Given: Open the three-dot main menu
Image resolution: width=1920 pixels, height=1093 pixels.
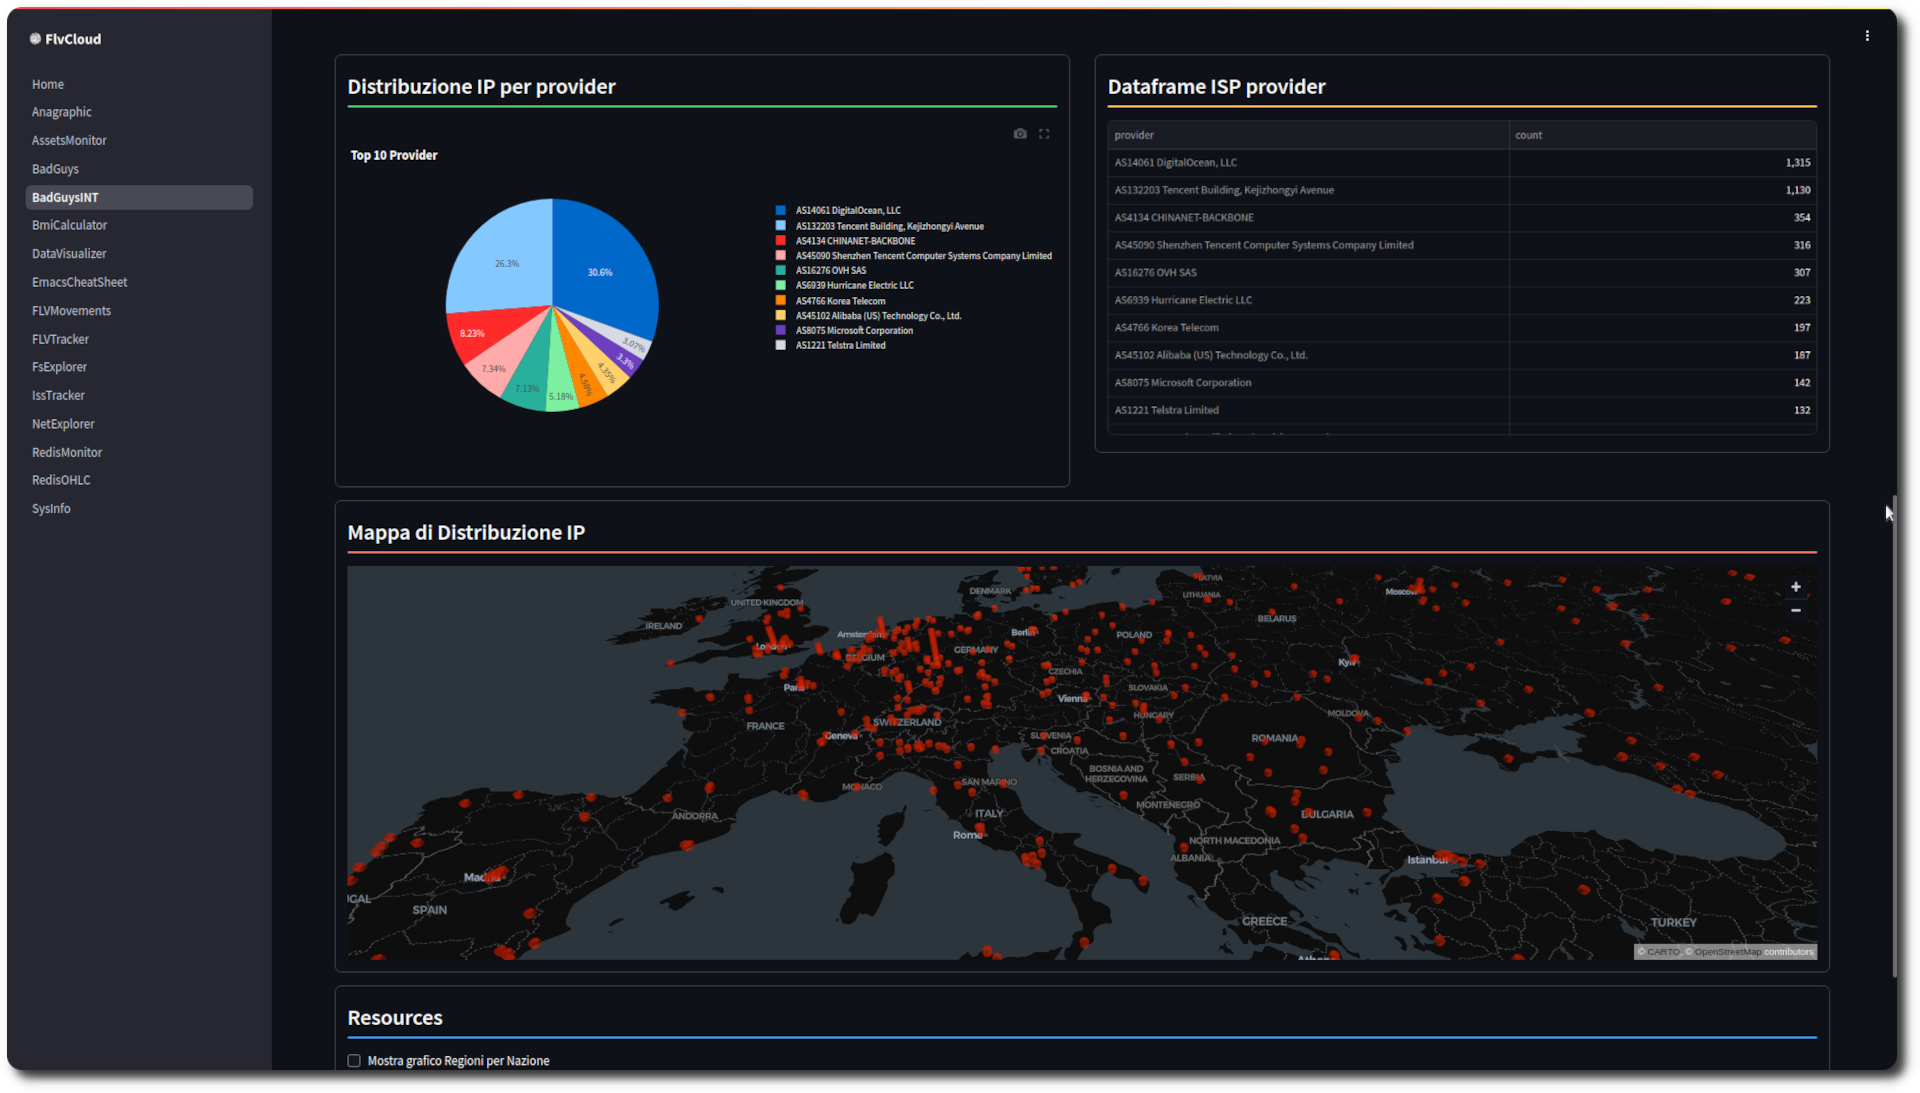Looking at the screenshot, I should (1867, 36).
